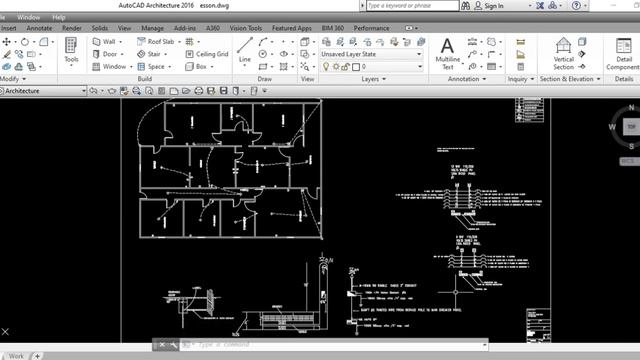Select the Multiline Text tool
The width and height of the screenshot is (640, 360).
(448, 54)
